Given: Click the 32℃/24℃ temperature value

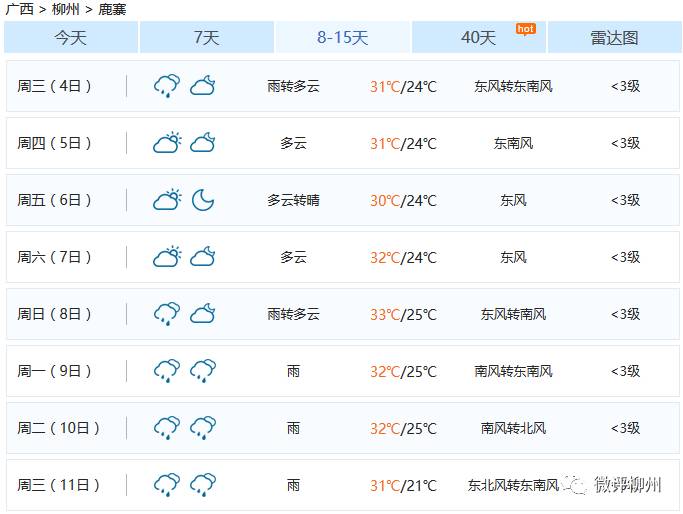Looking at the screenshot, I should [403, 257].
